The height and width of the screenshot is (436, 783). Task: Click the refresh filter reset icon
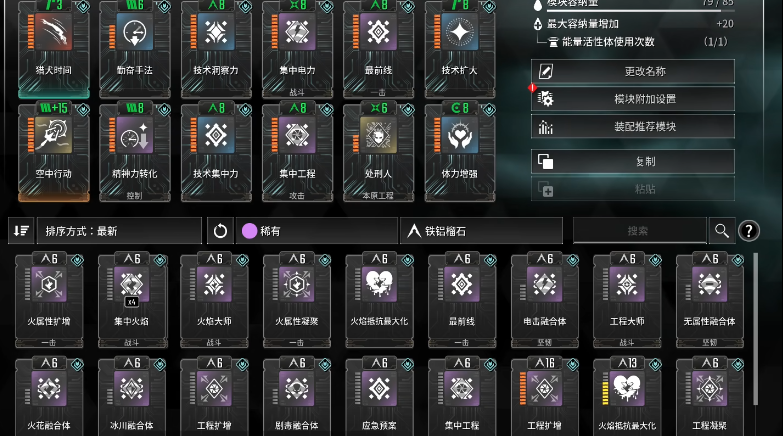click(x=220, y=231)
